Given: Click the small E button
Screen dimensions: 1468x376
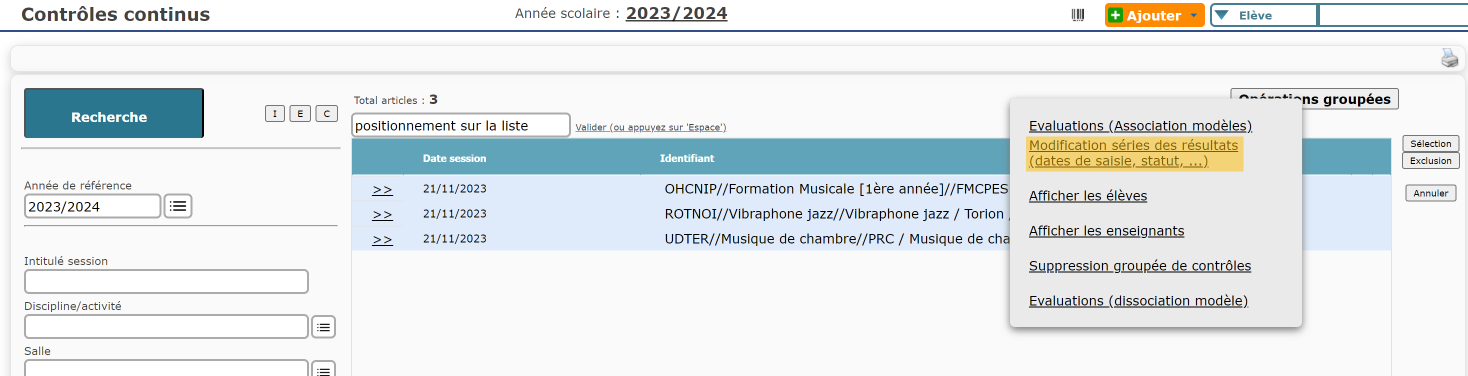Looking at the screenshot, I should (300, 114).
